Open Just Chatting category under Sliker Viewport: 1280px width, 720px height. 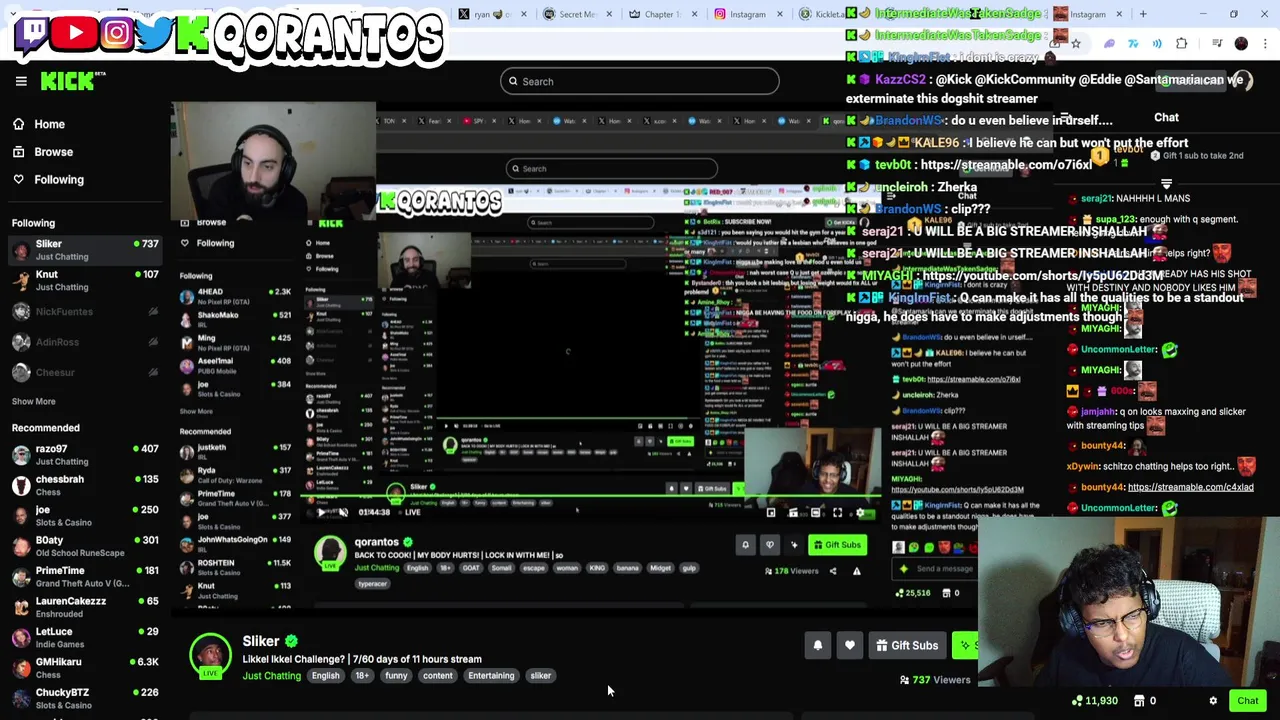[271, 676]
